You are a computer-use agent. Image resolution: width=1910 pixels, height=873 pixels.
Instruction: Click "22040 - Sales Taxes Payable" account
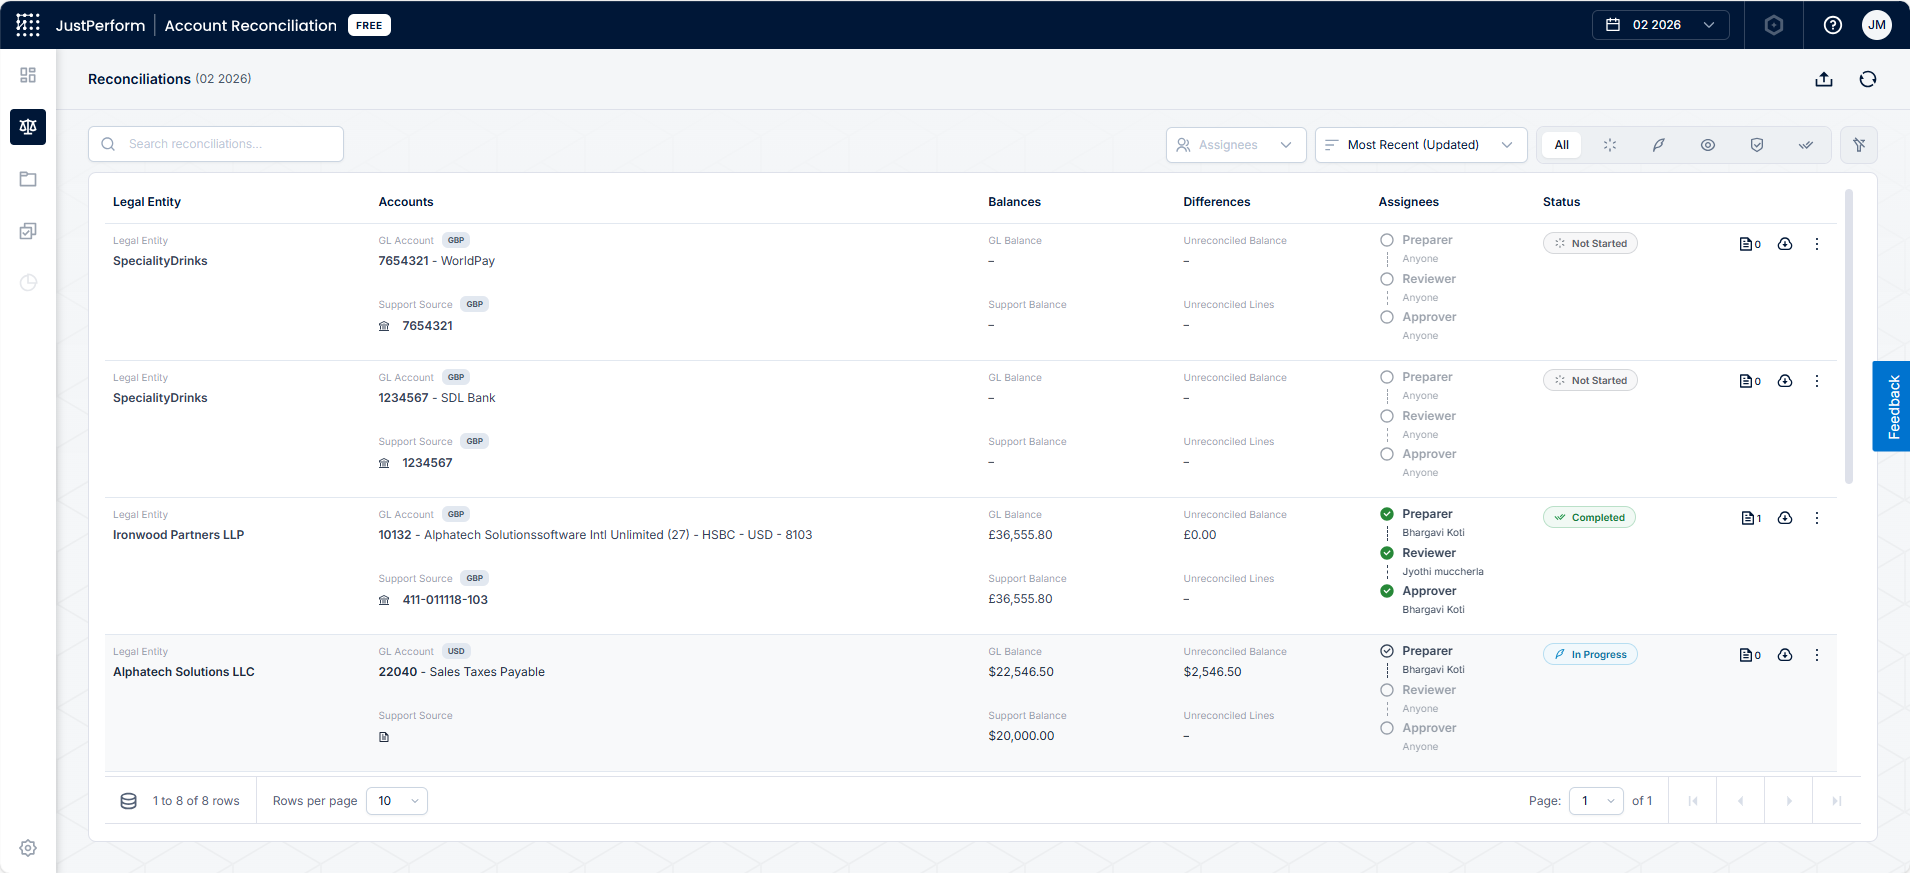(462, 672)
